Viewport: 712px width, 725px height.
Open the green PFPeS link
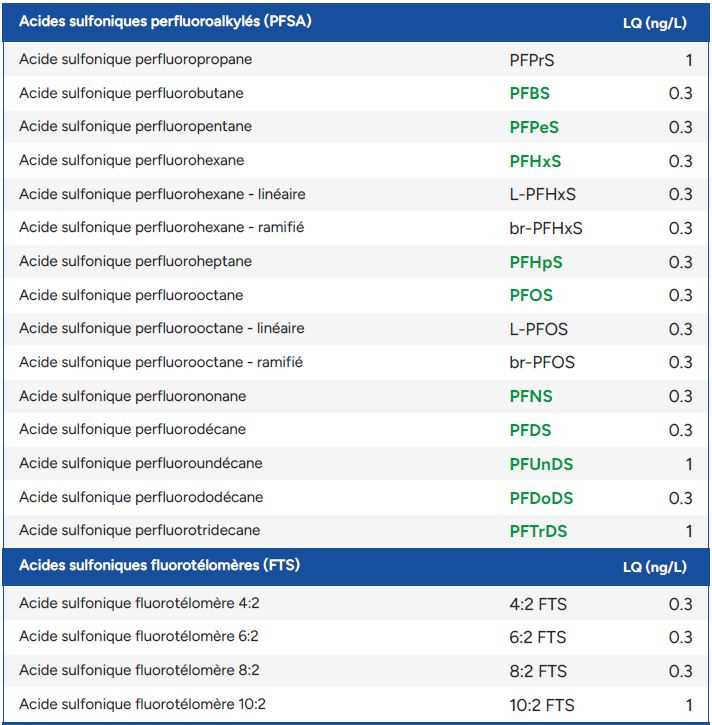coord(534,127)
